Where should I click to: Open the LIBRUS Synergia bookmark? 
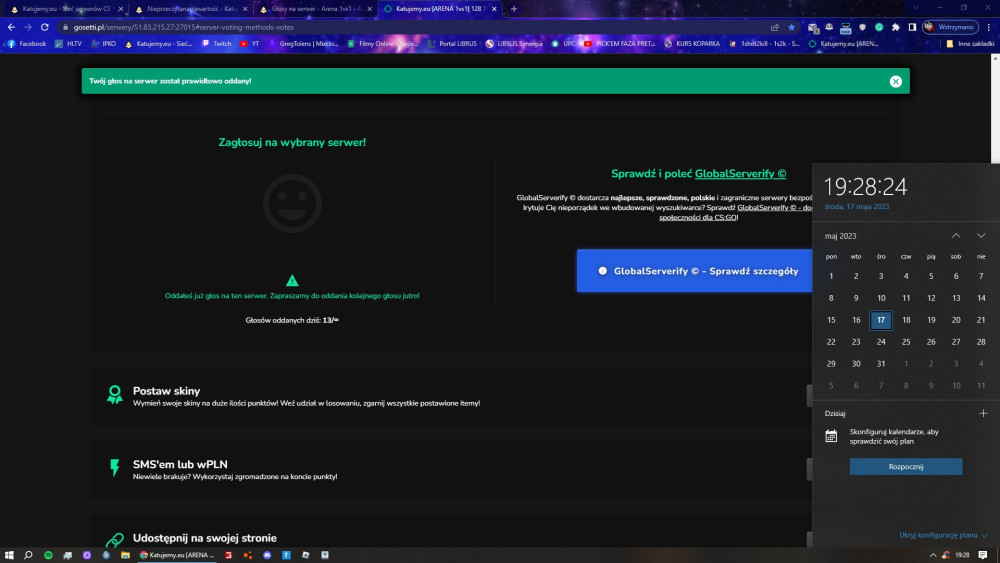point(514,44)
